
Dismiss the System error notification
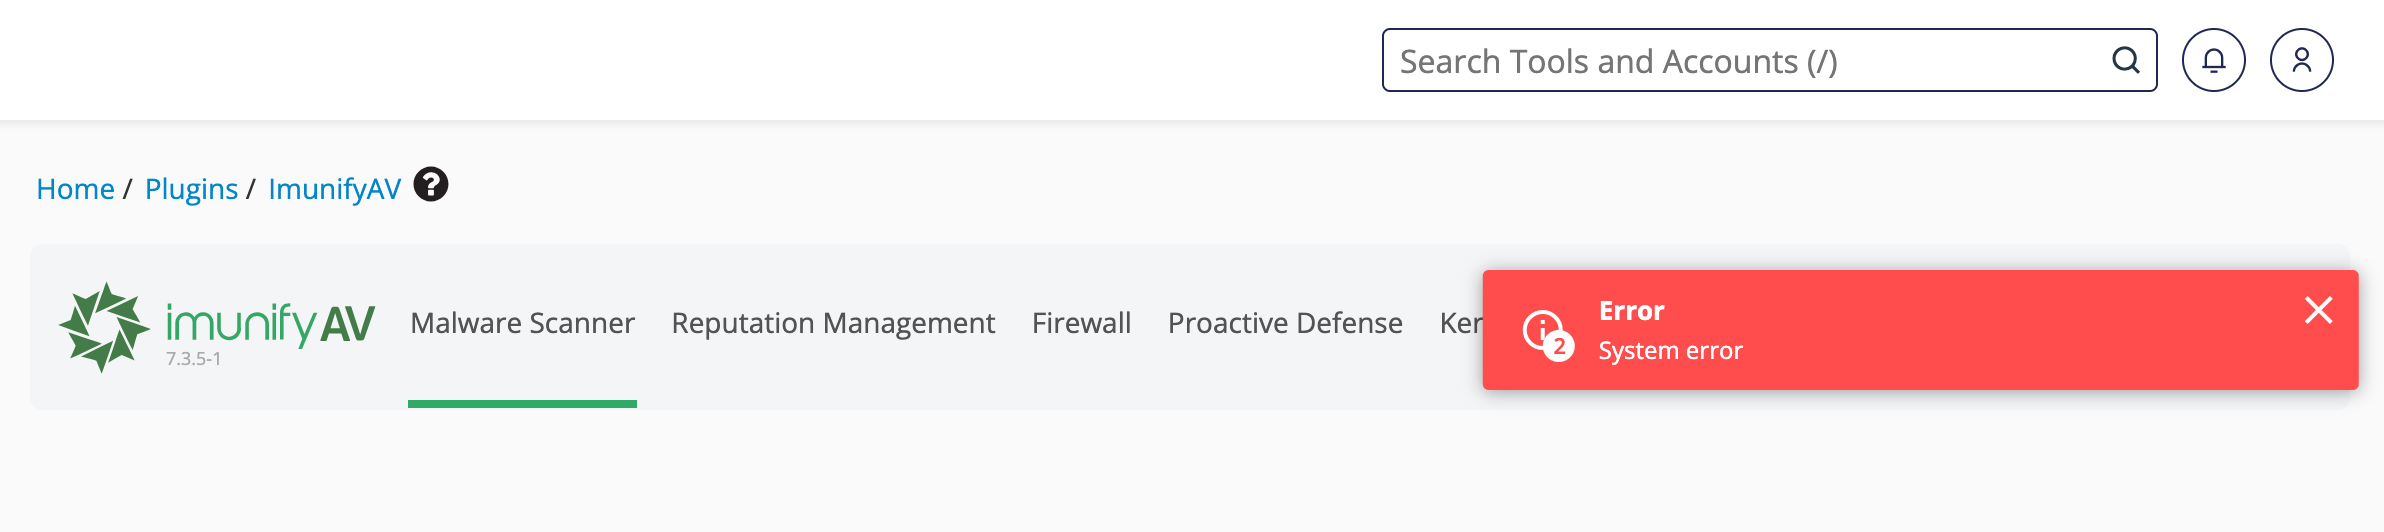(2318, 310)
